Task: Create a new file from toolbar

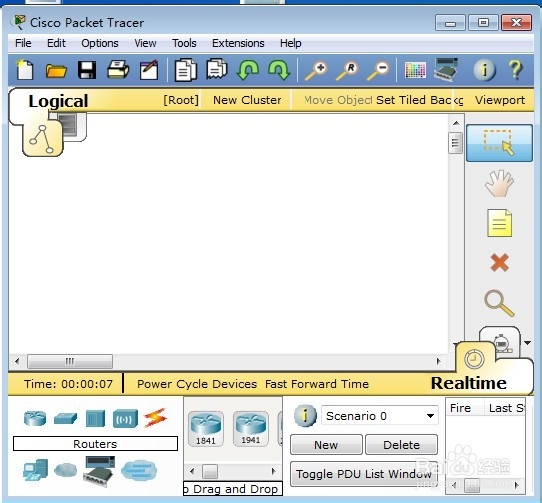Action: [25, 71]
